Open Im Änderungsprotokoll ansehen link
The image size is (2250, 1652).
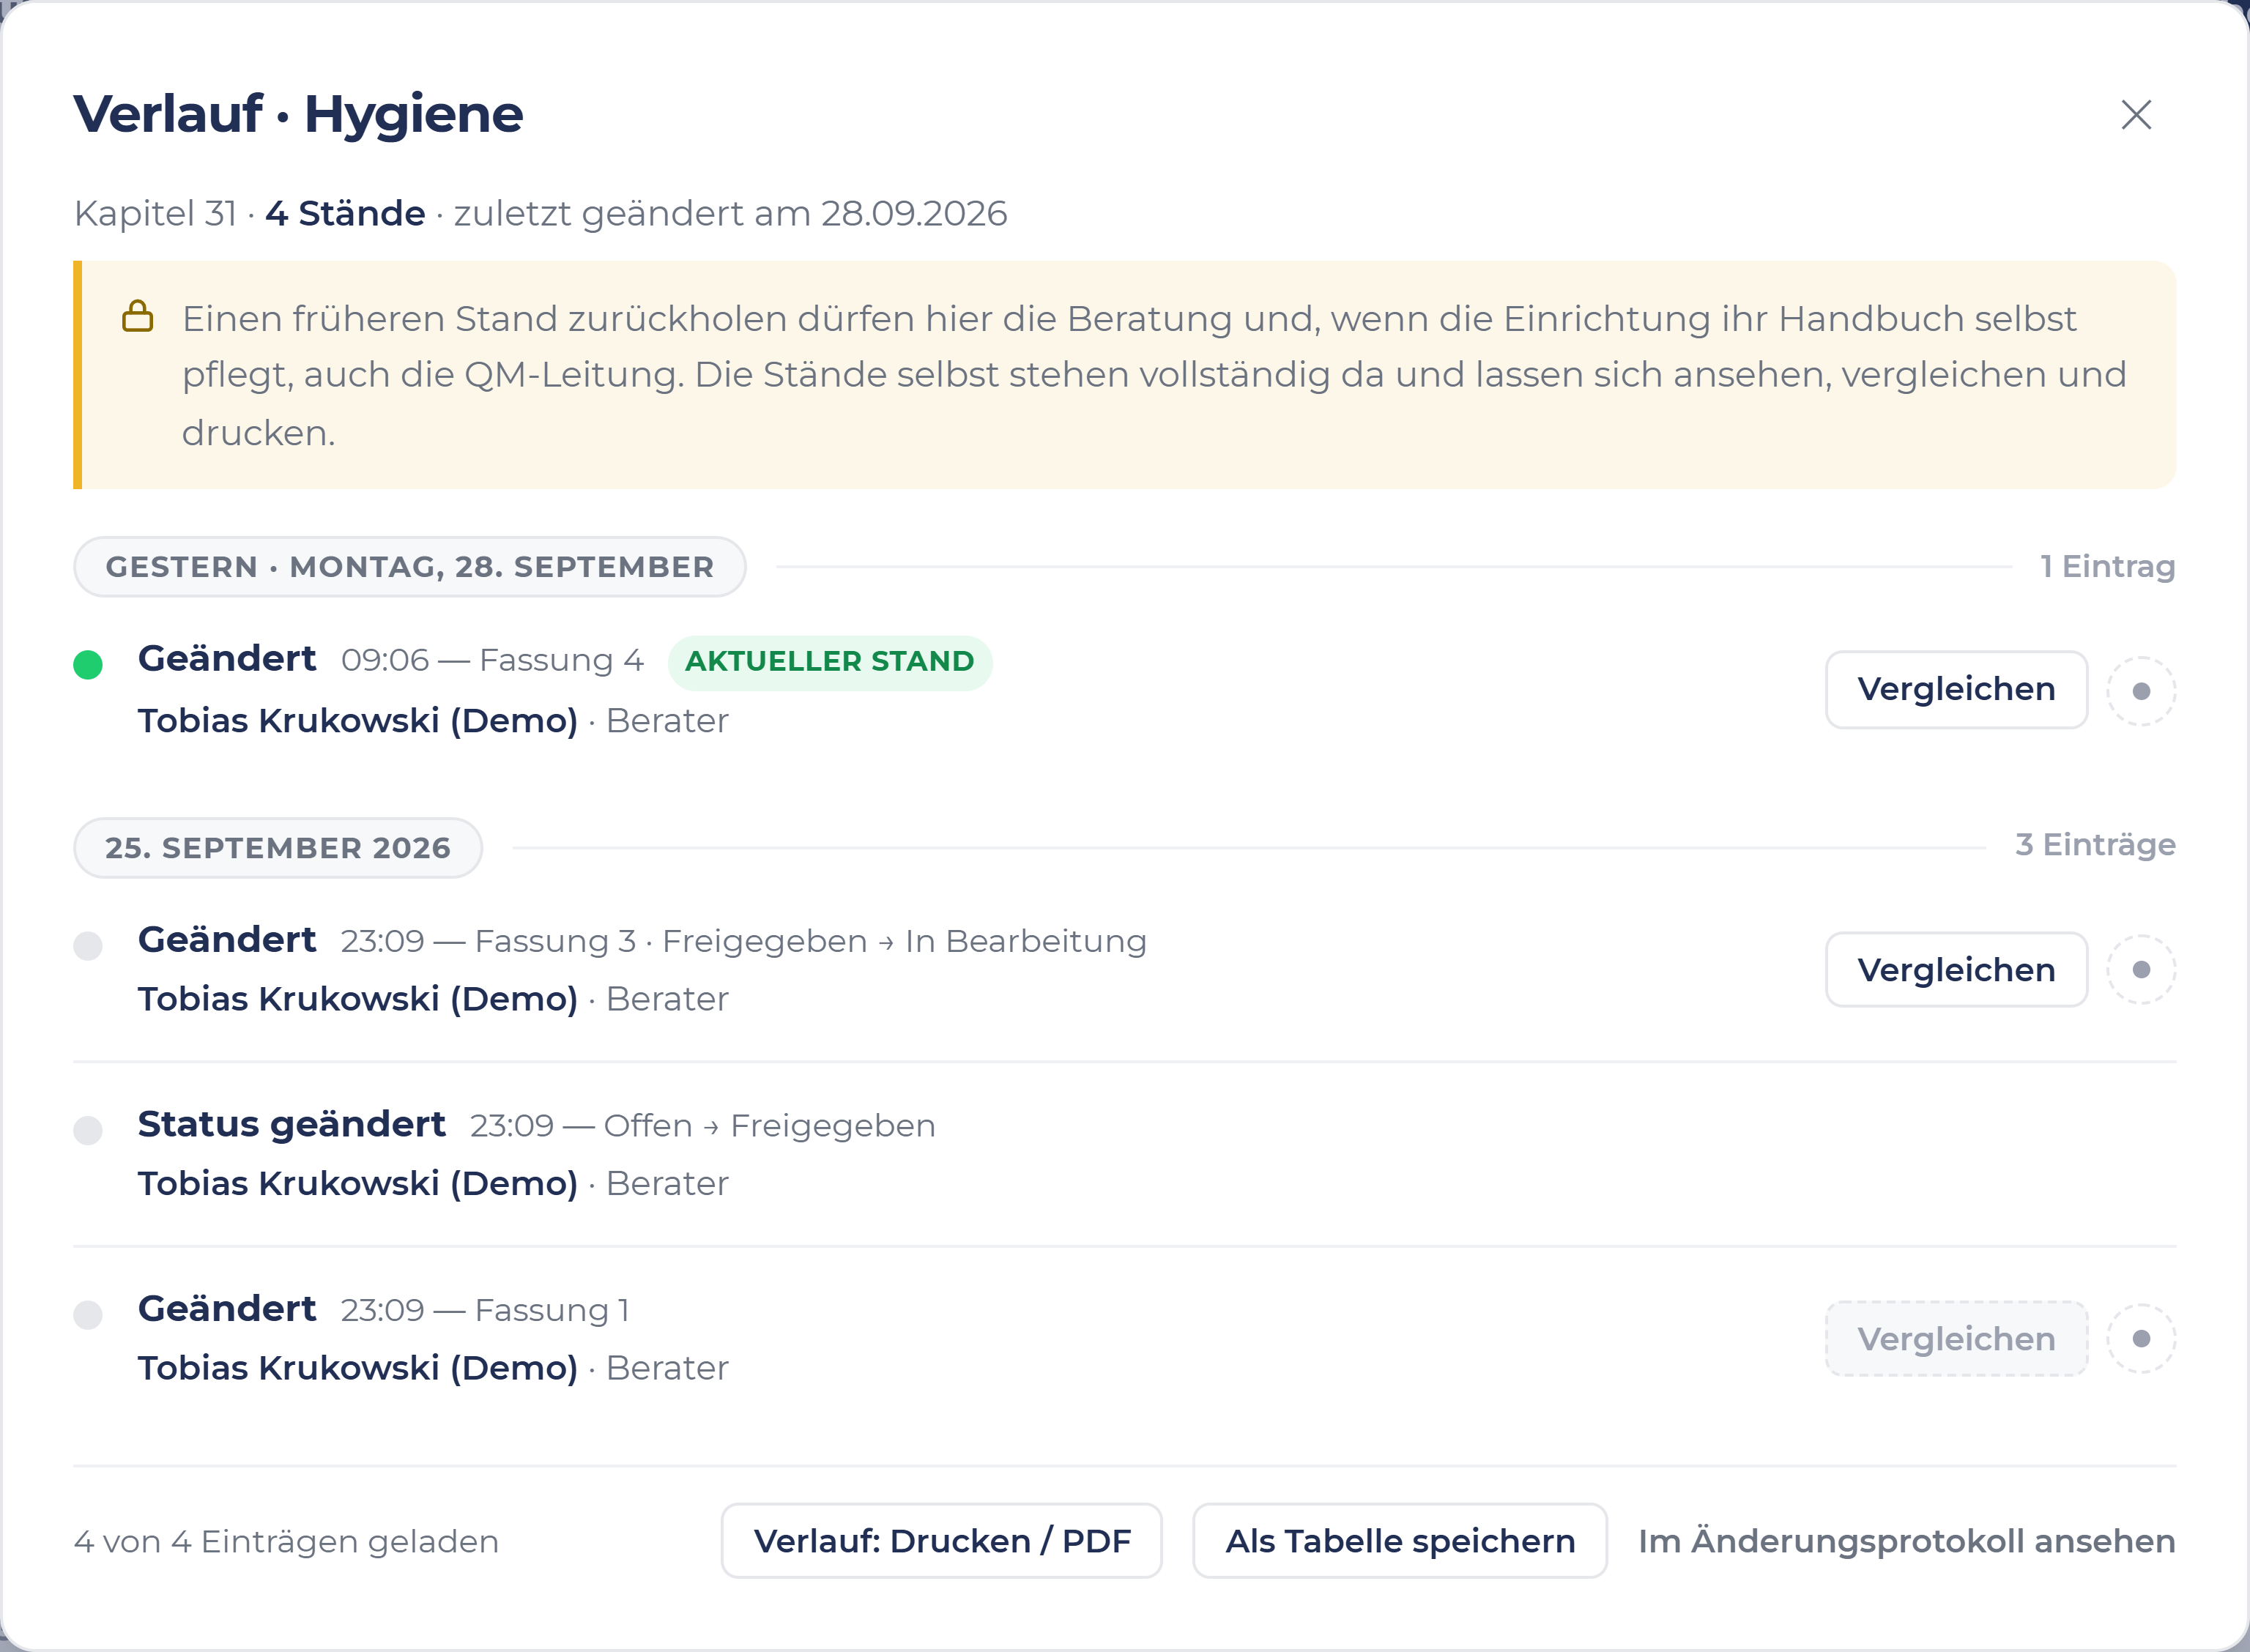(x=1906, y=1541)
